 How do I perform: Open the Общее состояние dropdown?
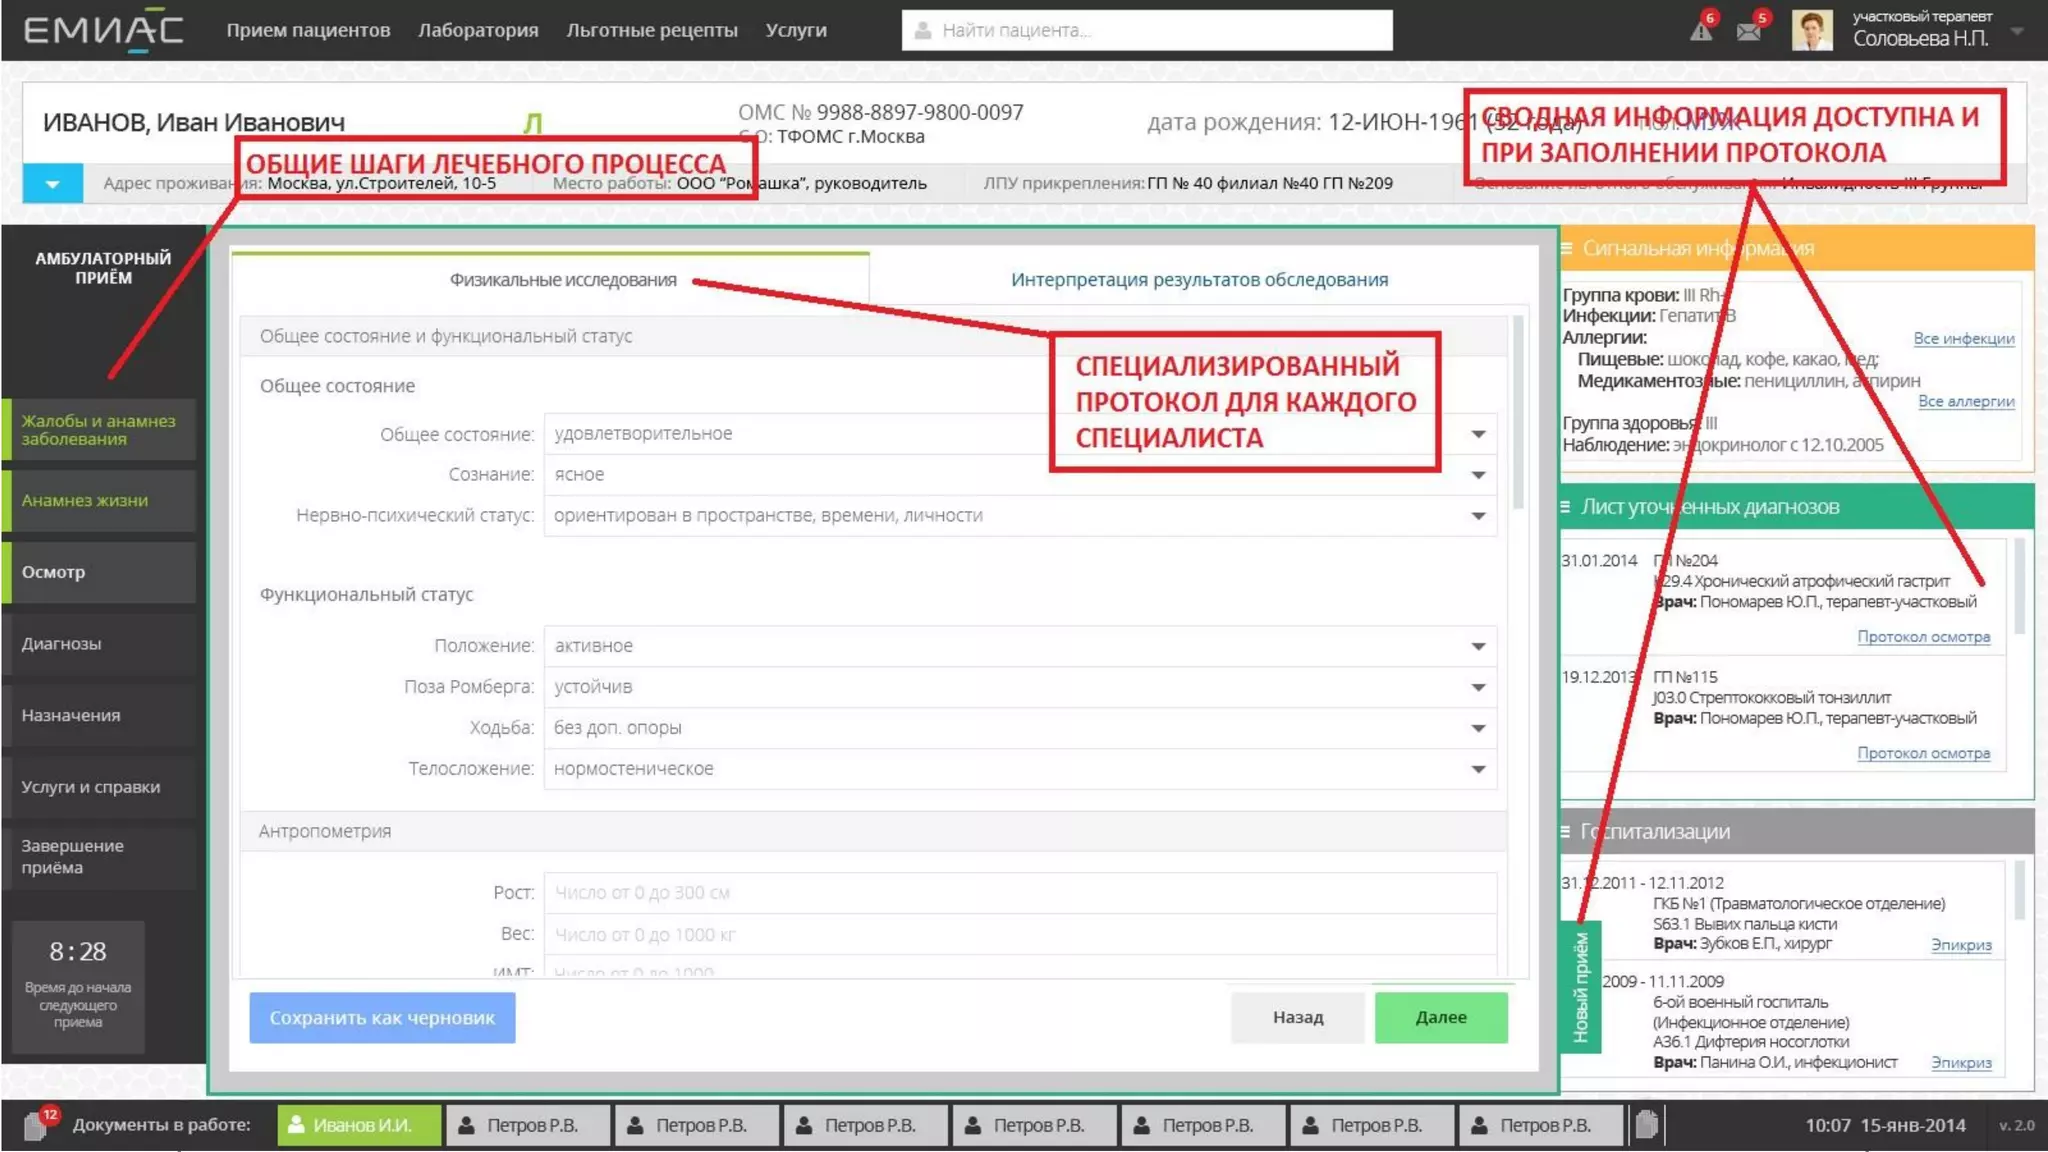tap(1478, 434)
